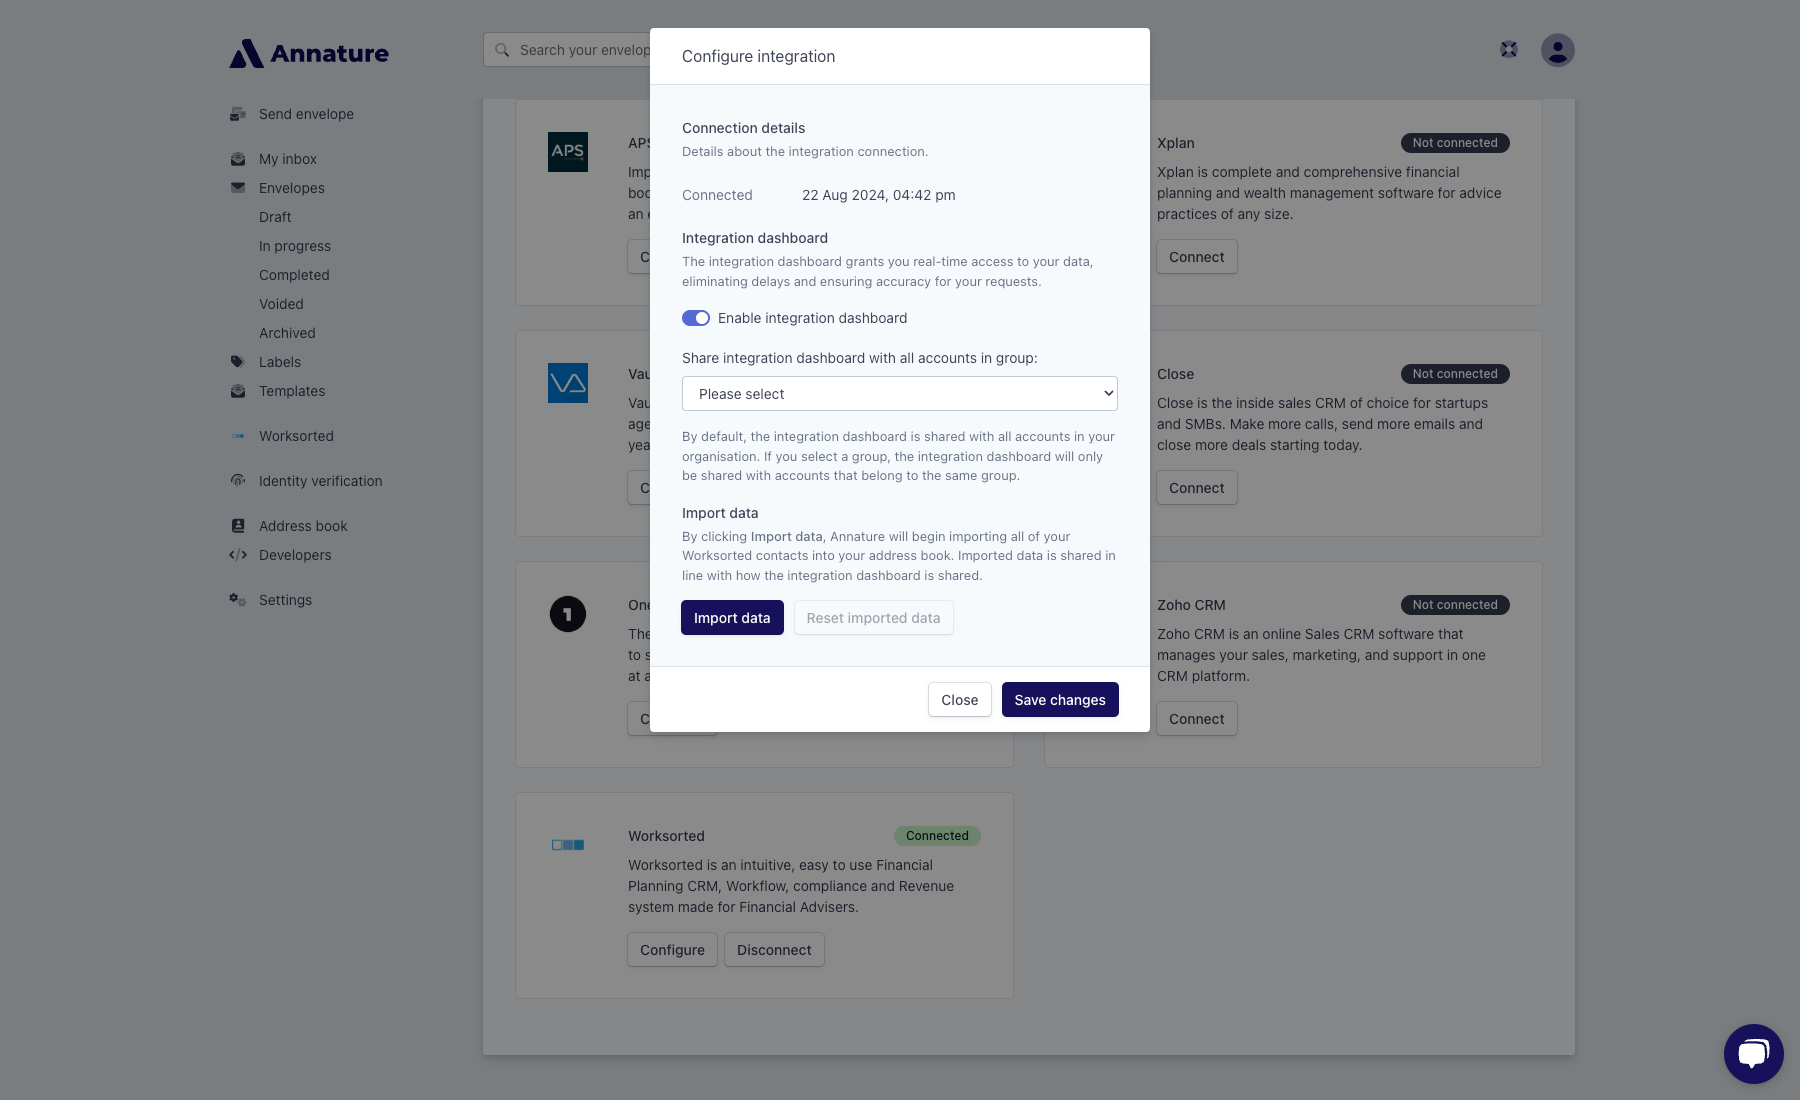This screenshot has width=1800, height=1100.
Task: Click the Developers code icon
Action: (x=237, y=554)
